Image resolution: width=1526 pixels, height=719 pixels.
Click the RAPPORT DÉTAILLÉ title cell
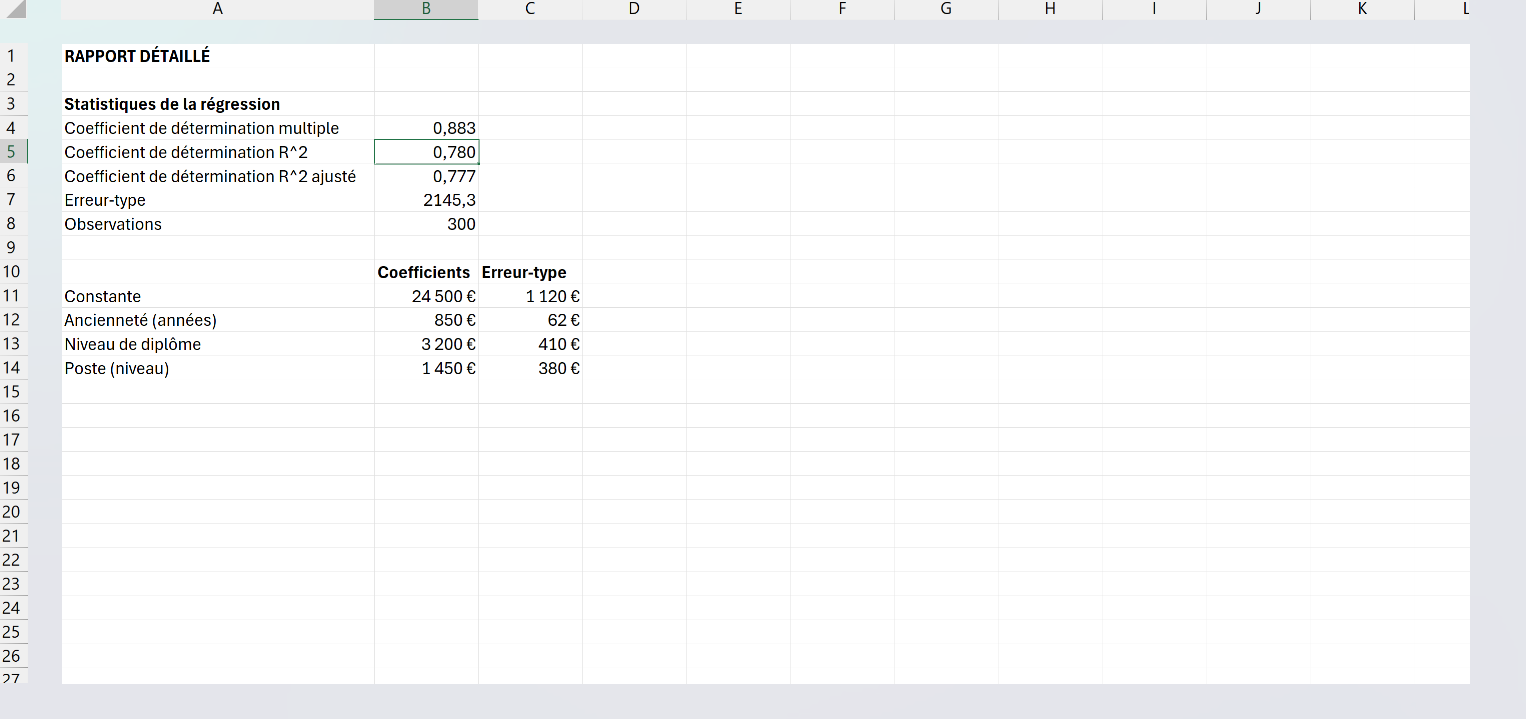218,56
